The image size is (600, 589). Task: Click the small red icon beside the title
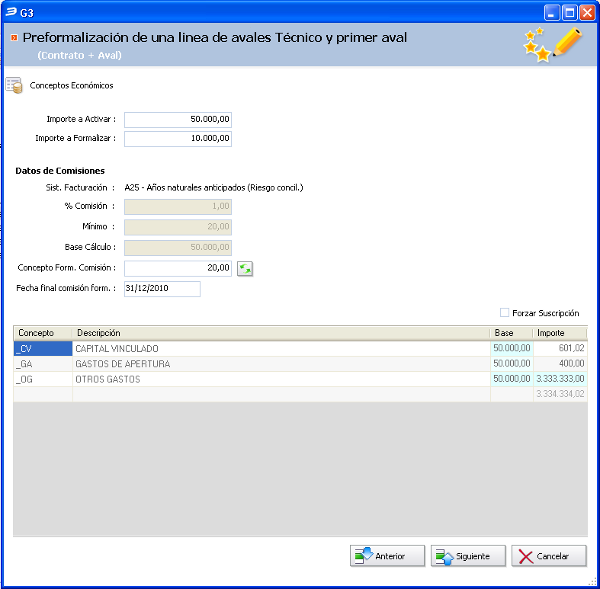pos(14,38)
